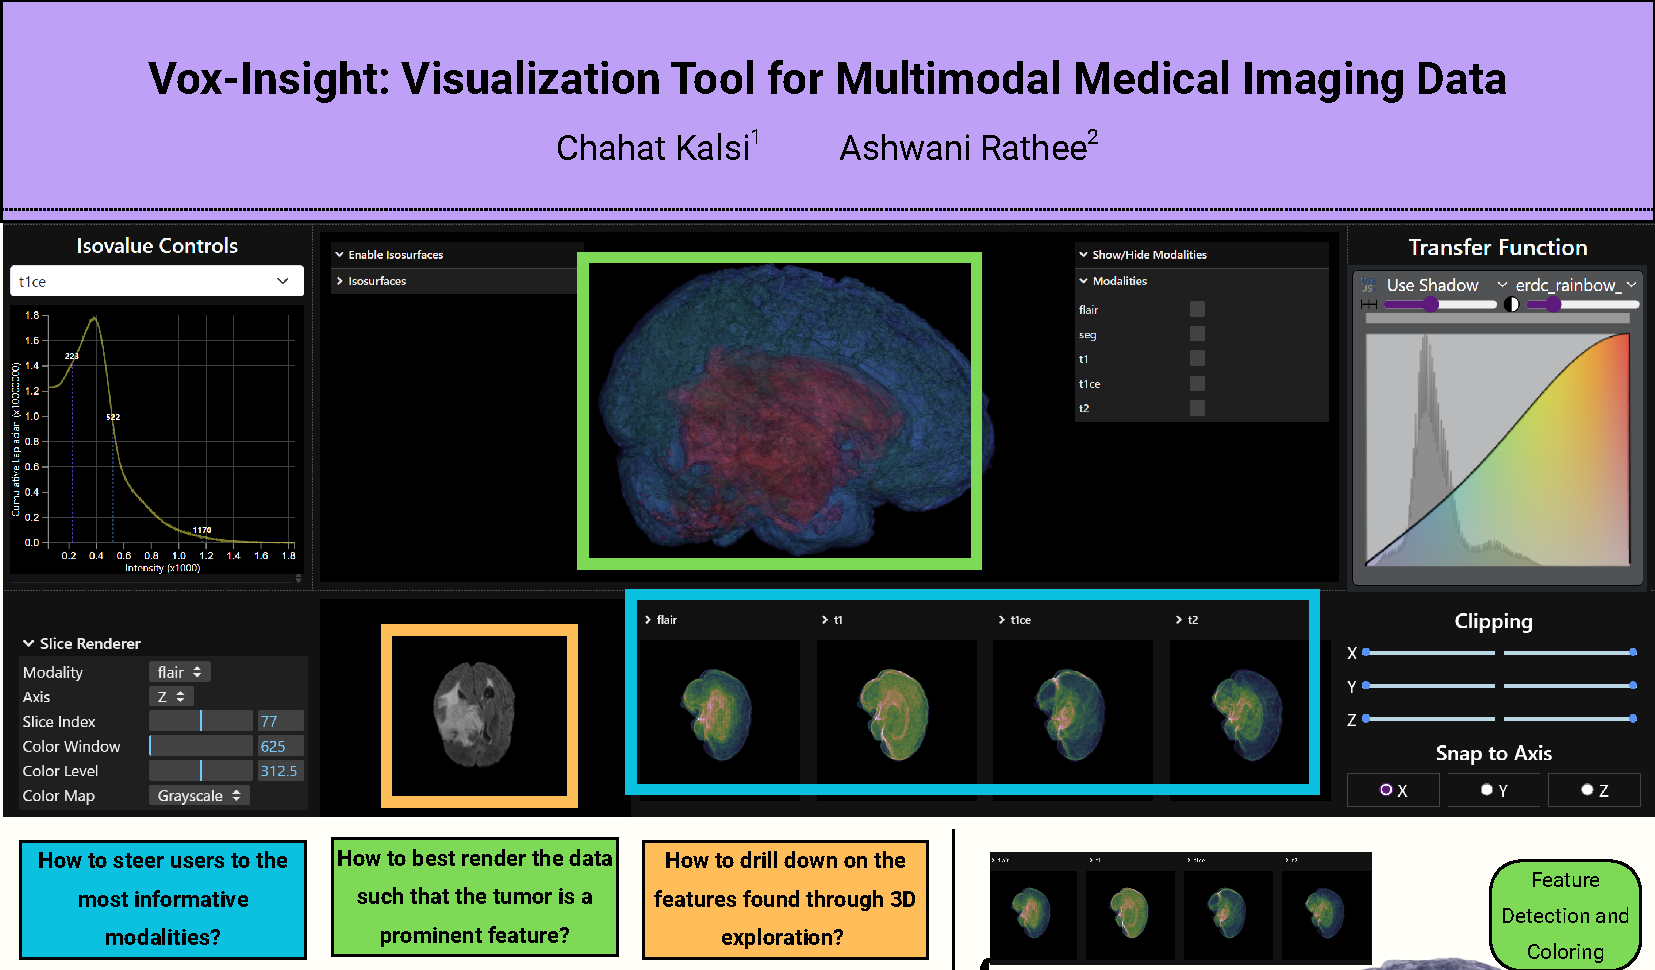Image resolution: width=1655 pixels, height=970 pixels.
Task: Collapse the Show/Hide Modalities menu section
Action: [1083, 255]
